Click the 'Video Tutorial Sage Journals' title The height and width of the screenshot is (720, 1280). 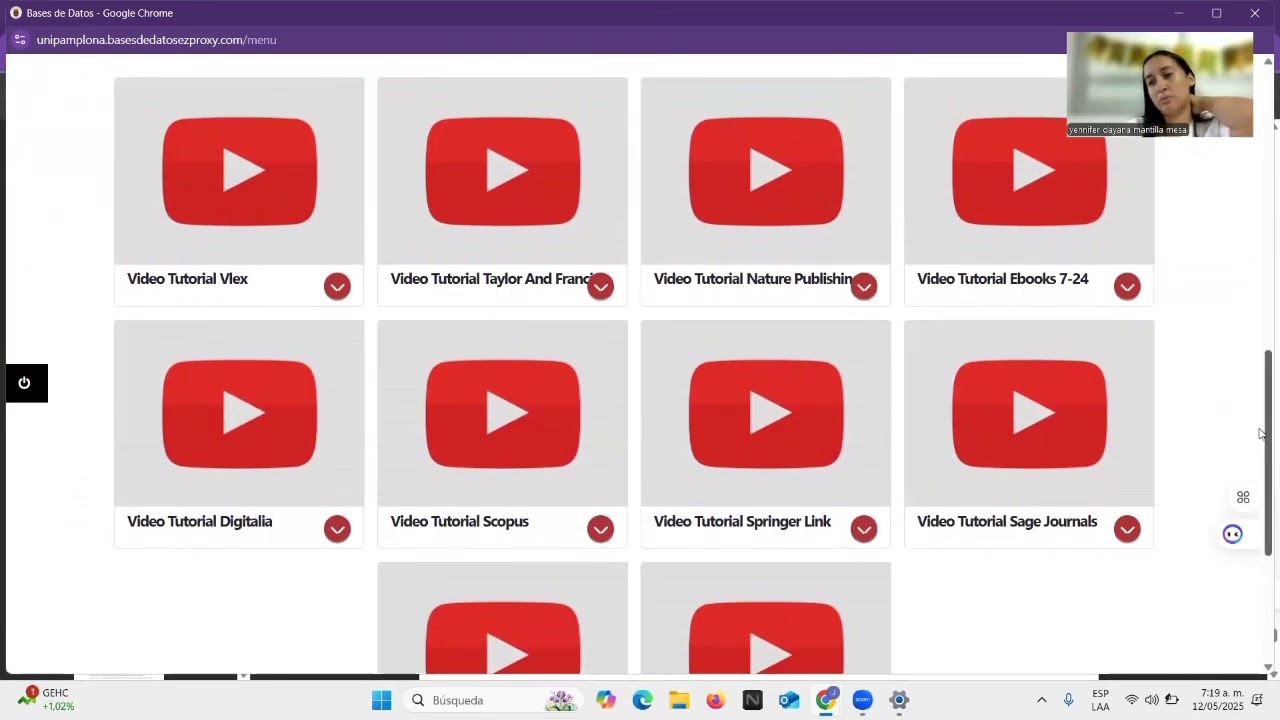1007,521
